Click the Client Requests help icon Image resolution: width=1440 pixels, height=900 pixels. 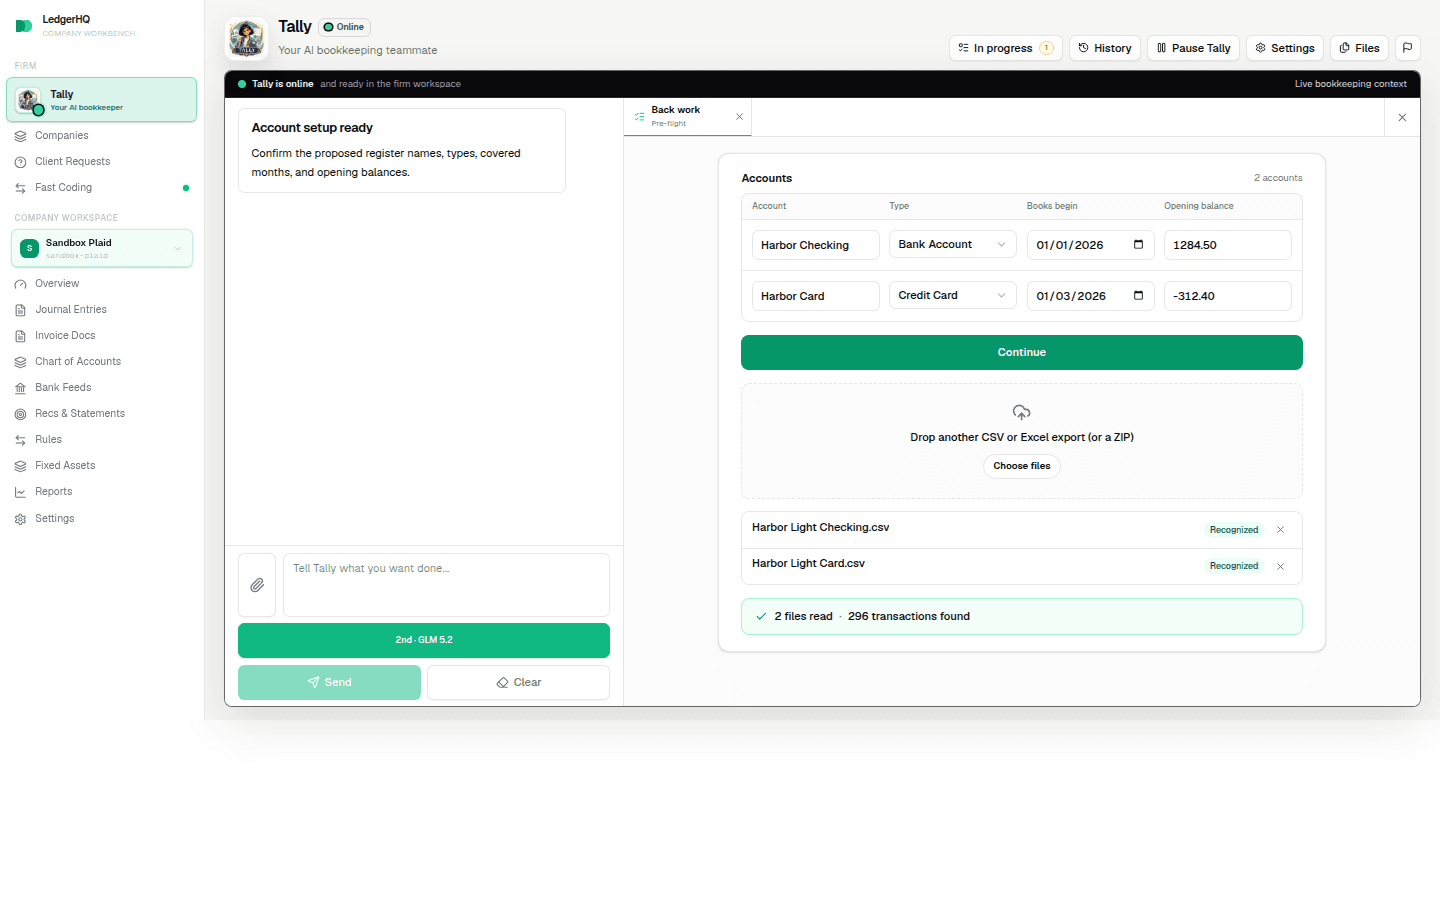click(20, 162)
